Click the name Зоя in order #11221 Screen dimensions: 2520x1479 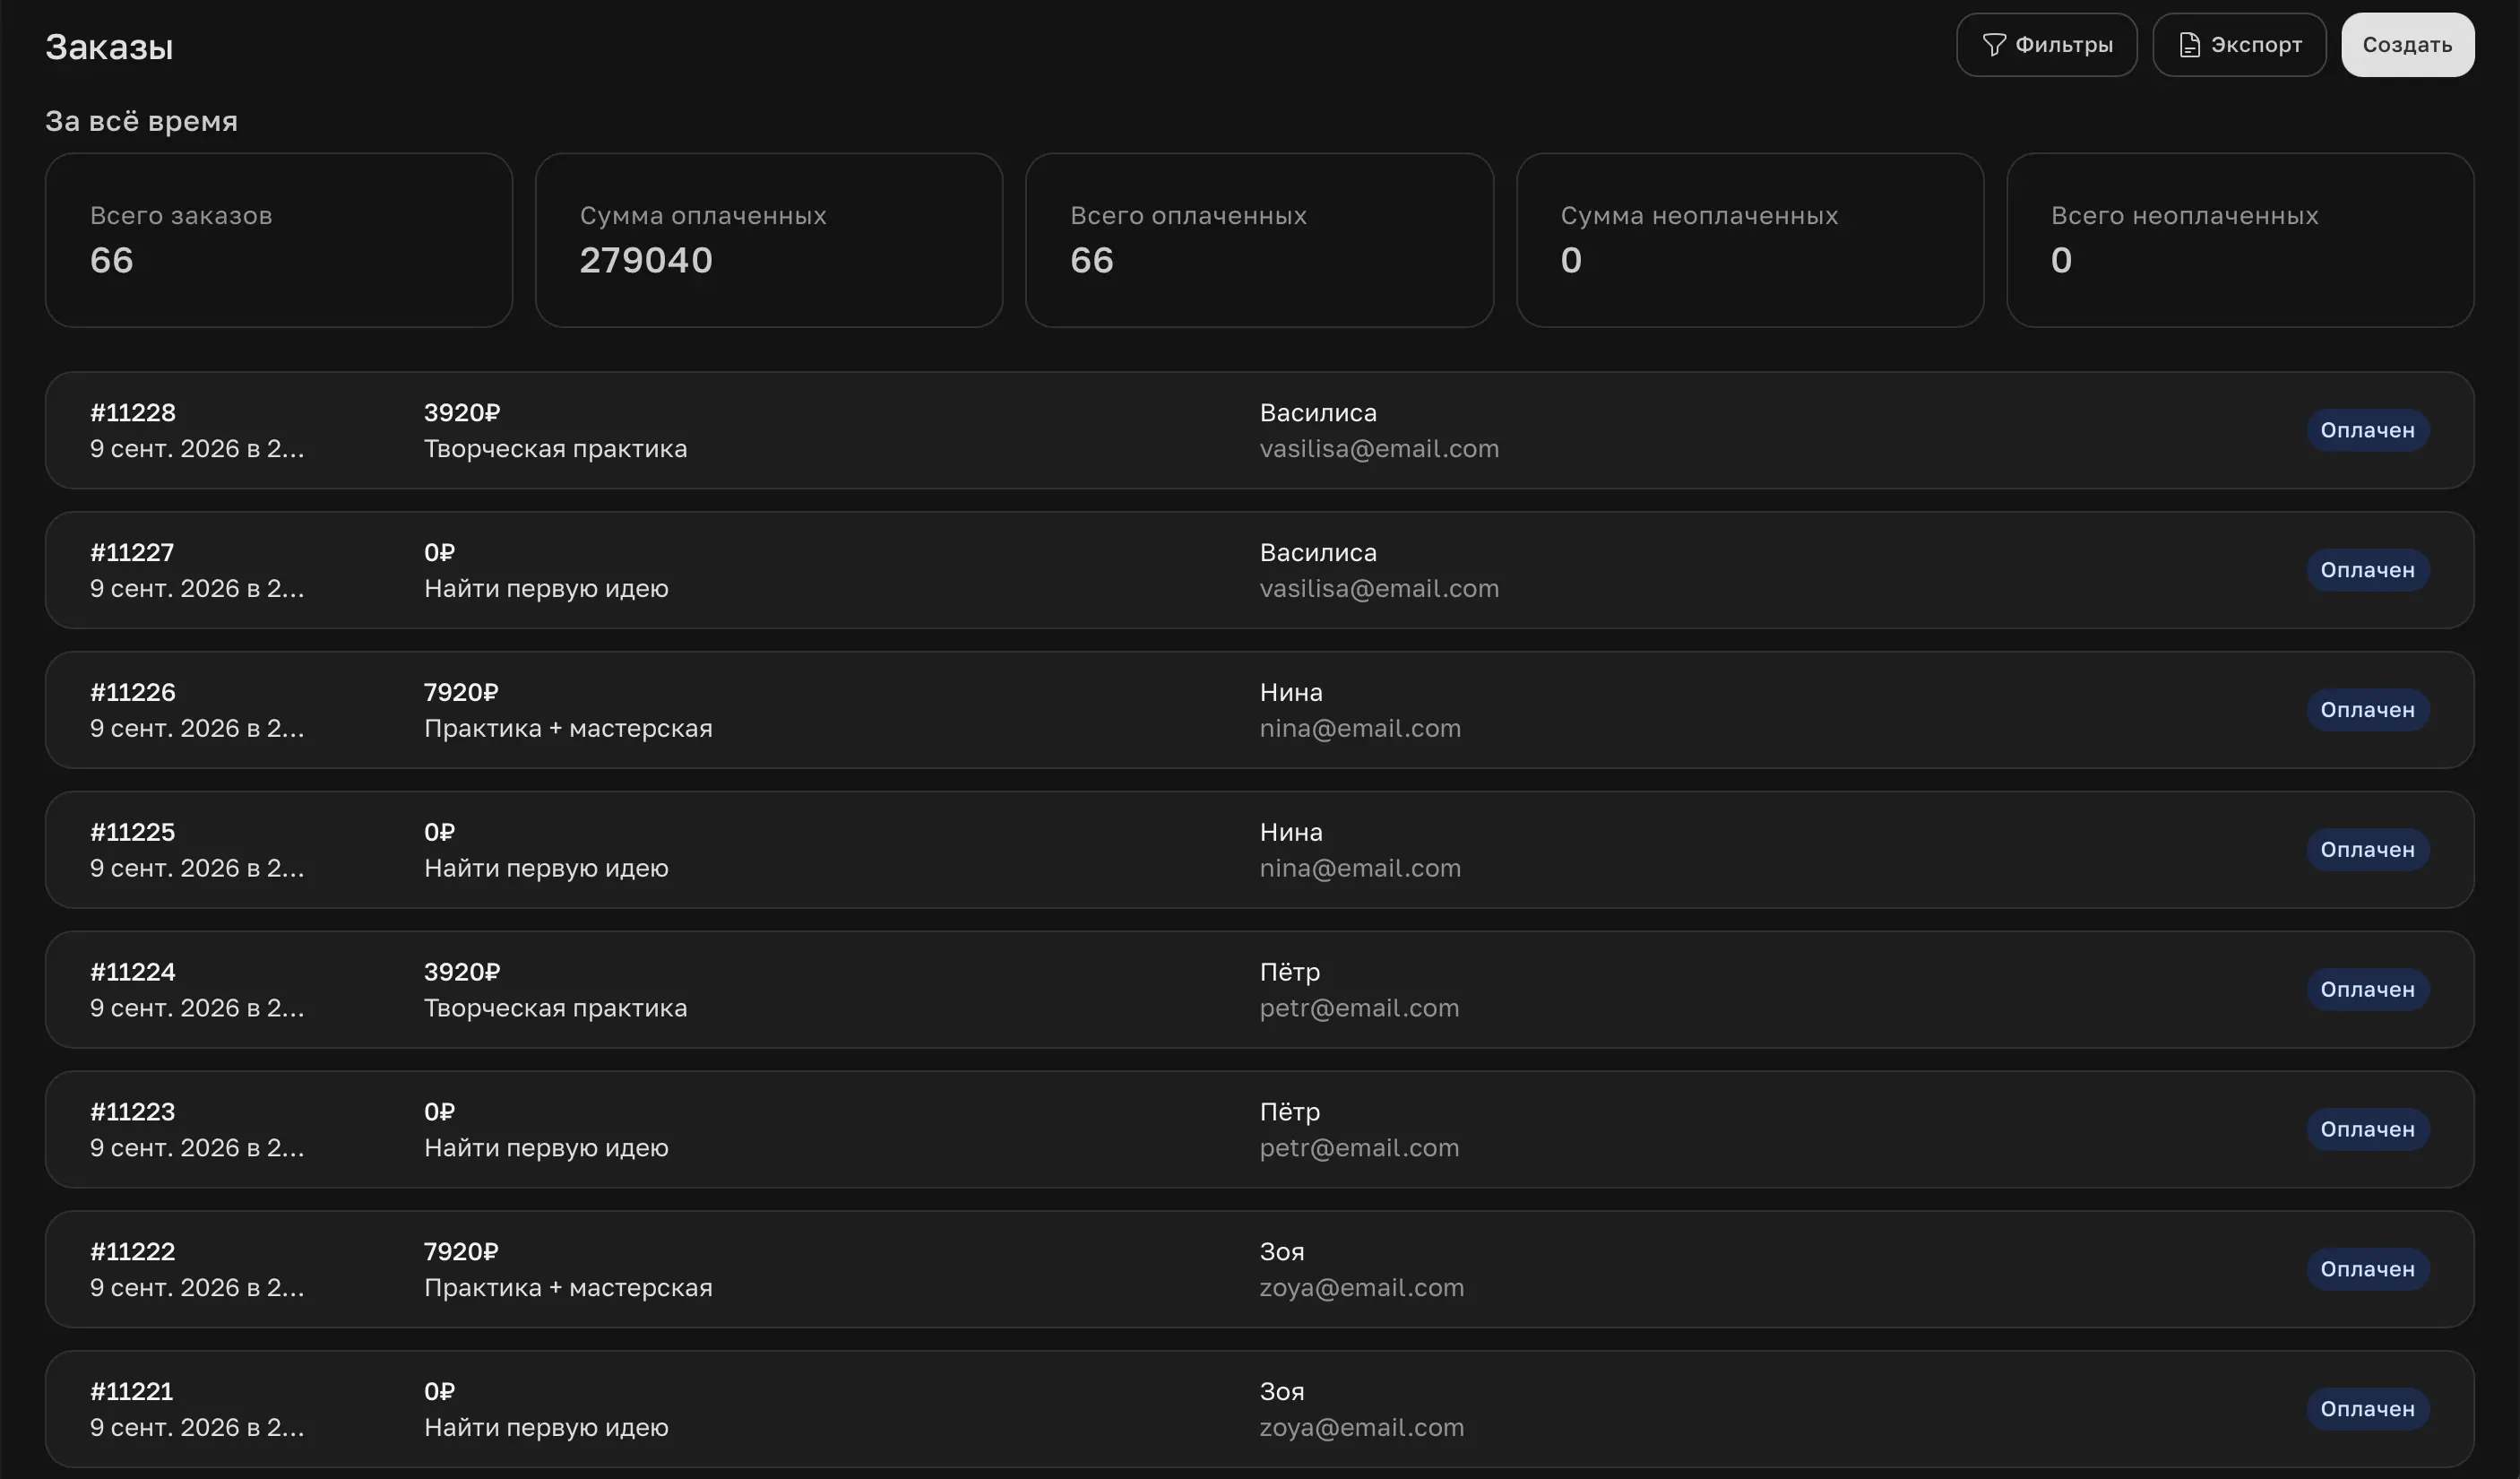coord(1281,1392)
